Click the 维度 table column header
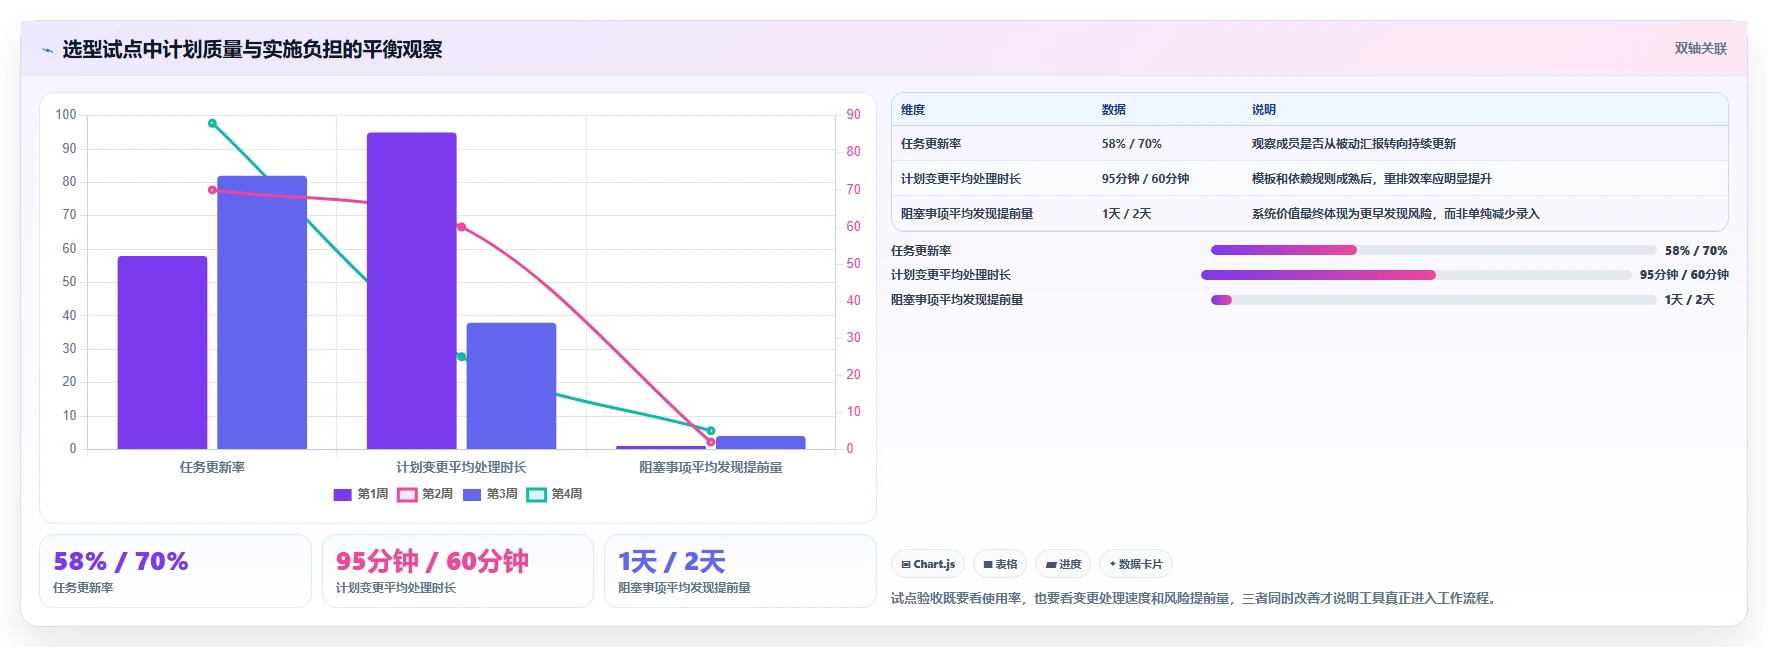The width and height of the screenshot is (1768, 647). (x=913, y=110)
